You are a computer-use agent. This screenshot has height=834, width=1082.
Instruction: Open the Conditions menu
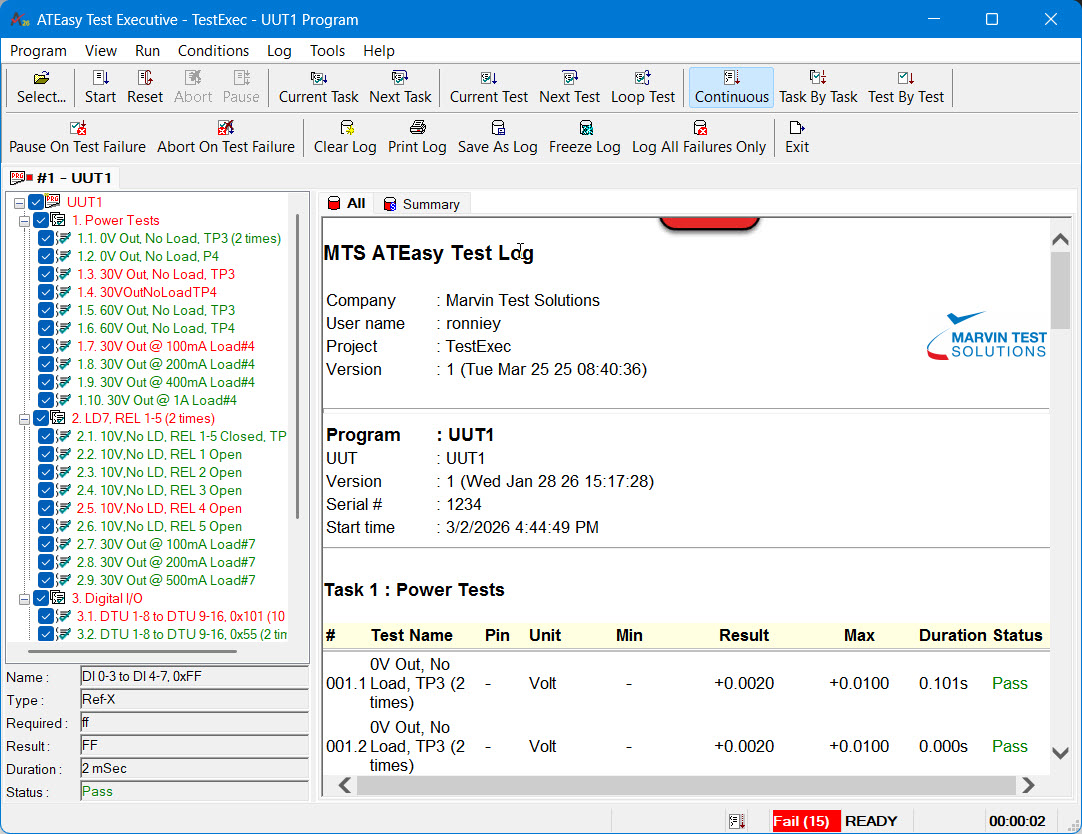pyautogui.click(x=213, y=51)
